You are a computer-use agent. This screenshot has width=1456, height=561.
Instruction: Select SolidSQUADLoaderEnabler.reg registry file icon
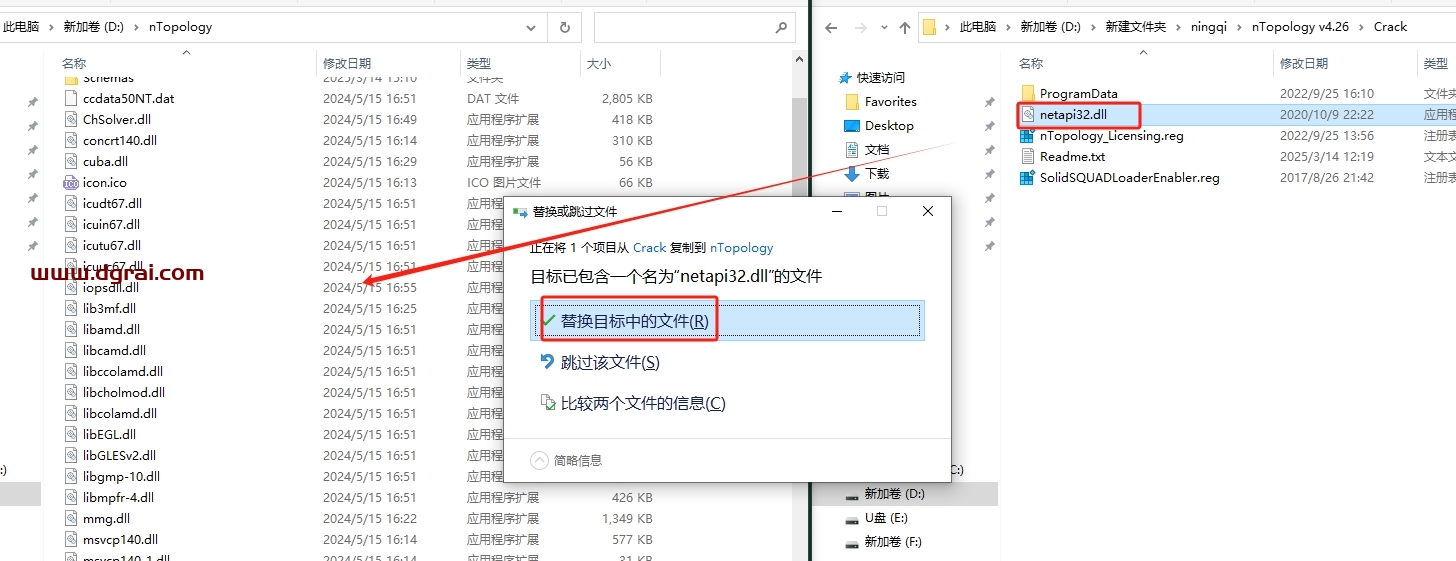[1028, 177]
